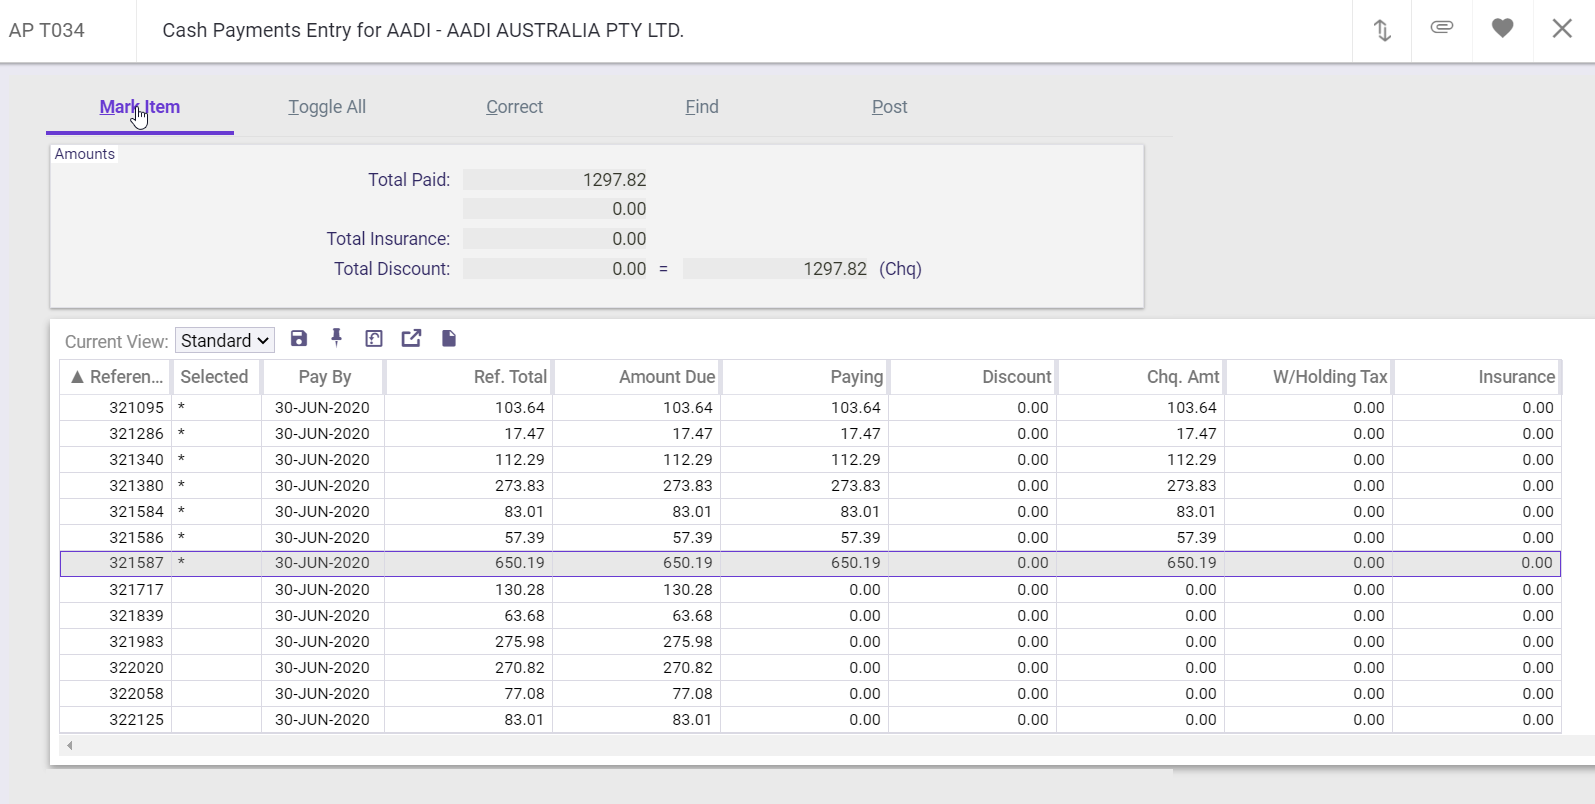Viewport: 1595px width, 804px height.
Task: Reset the grid view to default
Action: (374, 339)
